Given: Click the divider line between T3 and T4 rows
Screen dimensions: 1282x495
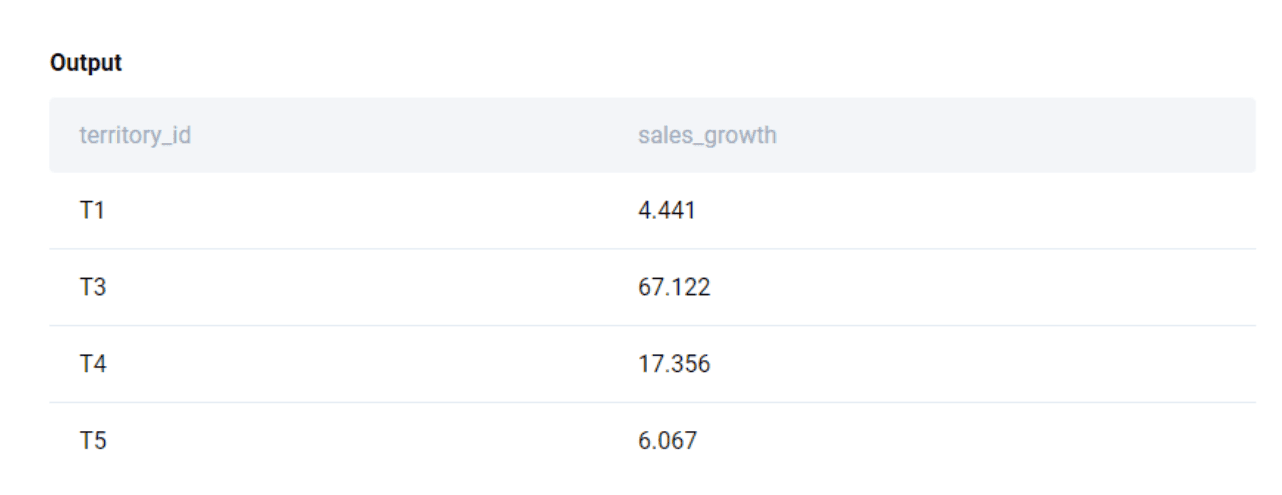Looking at the screenshot, I should (652, 325).
